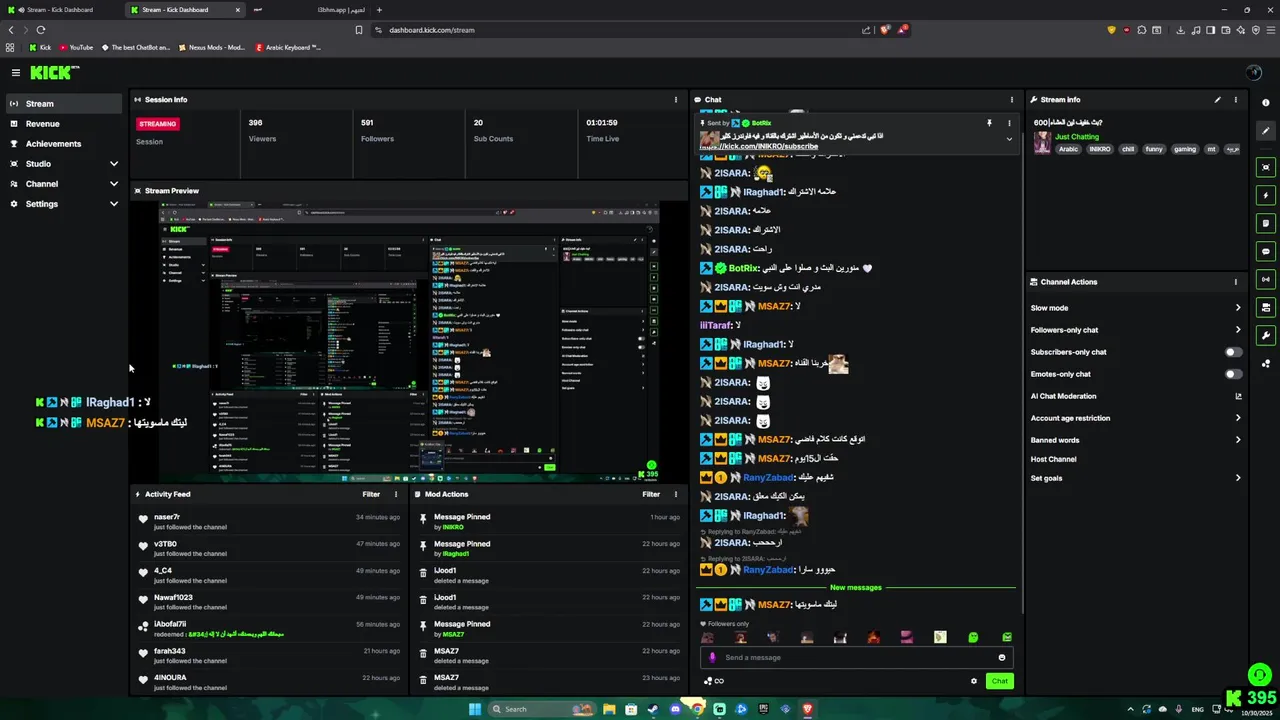Toggle the channel actions widget in right sidebar
This screenshot has height=720, width=1280.
tap(1266, 307)
